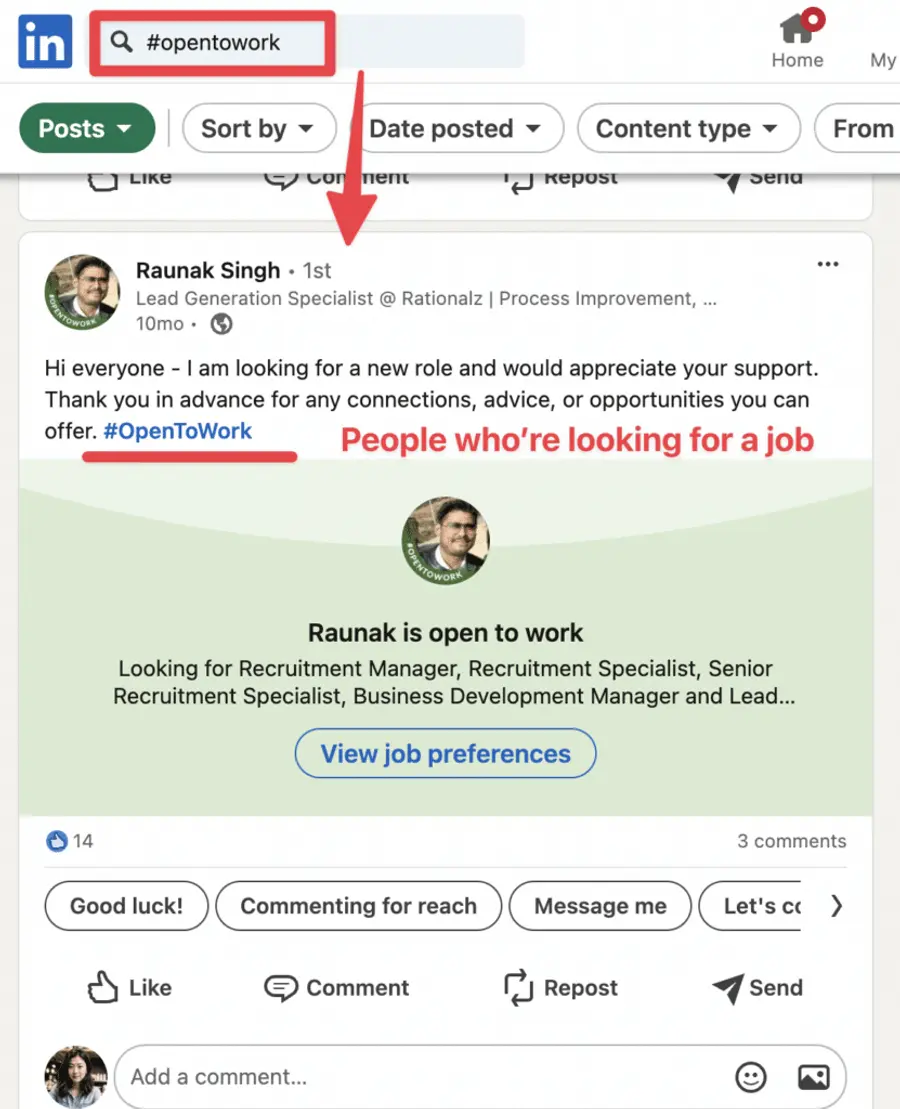Click the LinkedIn logo
This screenshot has height=1109, width=900.
coord(44,41)
